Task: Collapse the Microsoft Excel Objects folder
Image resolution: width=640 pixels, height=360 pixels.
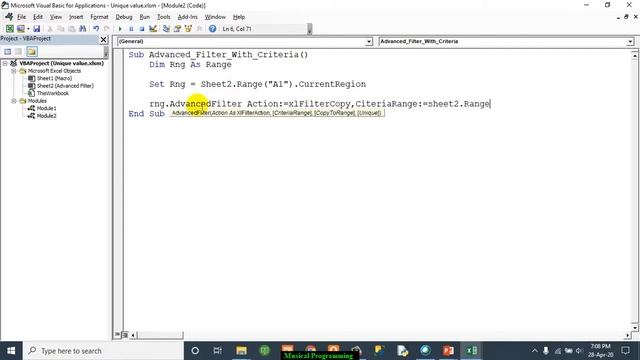Action: (x=13, y=71)
